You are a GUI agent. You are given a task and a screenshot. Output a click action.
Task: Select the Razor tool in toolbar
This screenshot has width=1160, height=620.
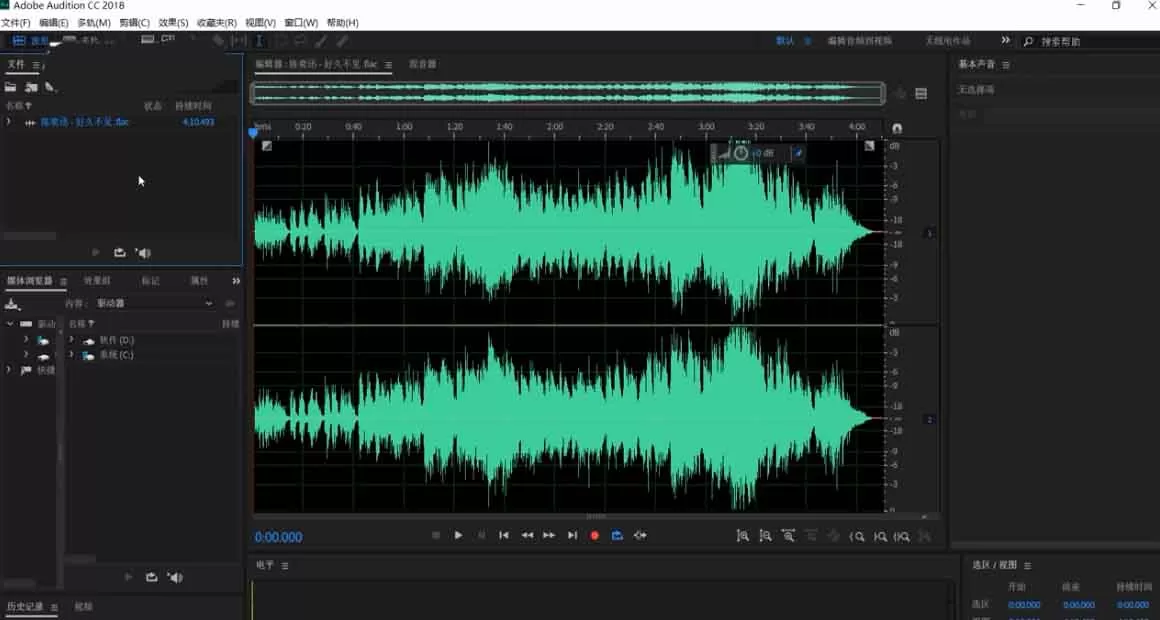(218, 41)
